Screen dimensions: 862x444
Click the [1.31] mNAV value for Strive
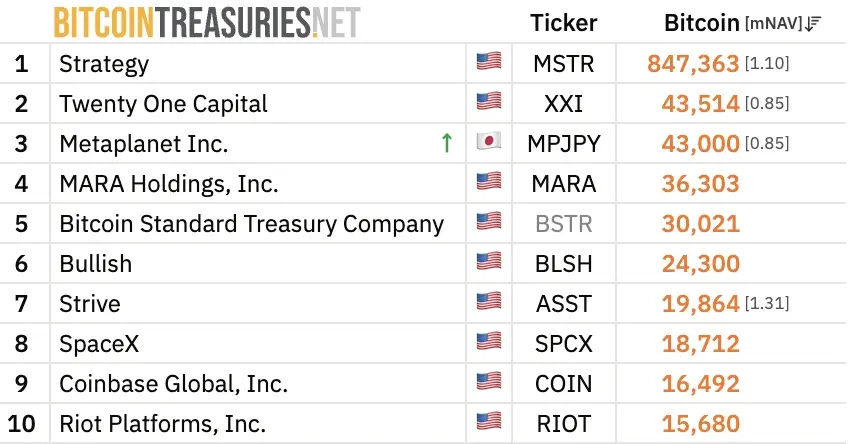(767, 303)
